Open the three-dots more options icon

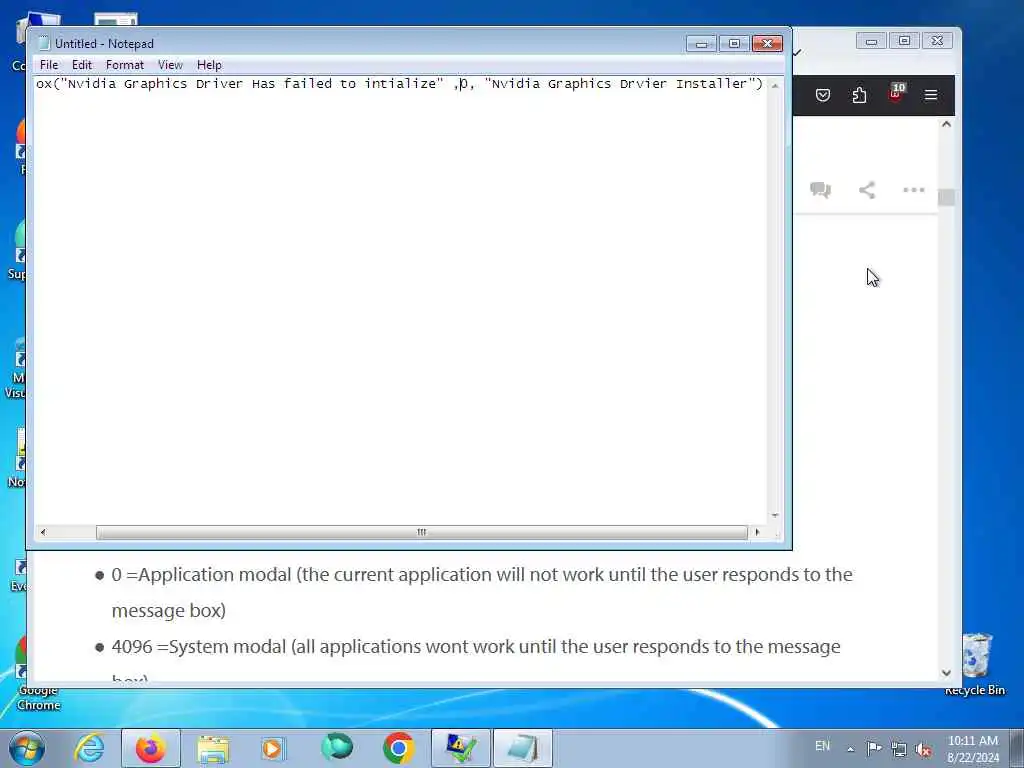(914, 190)
